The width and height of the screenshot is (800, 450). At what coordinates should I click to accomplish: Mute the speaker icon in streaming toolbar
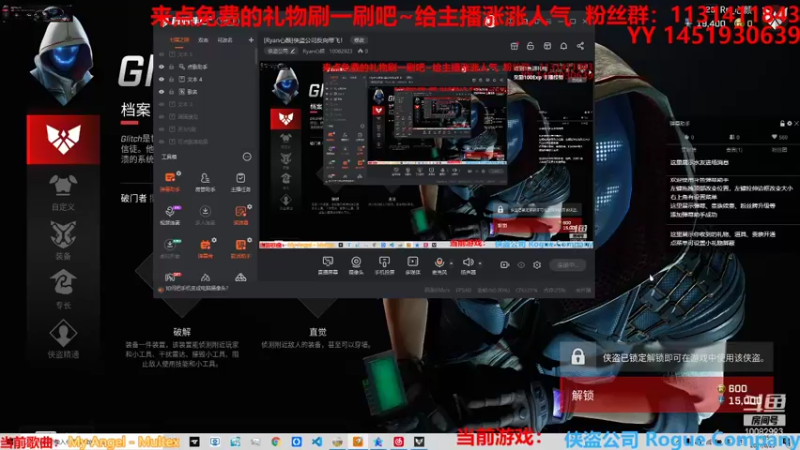[467, 262]
